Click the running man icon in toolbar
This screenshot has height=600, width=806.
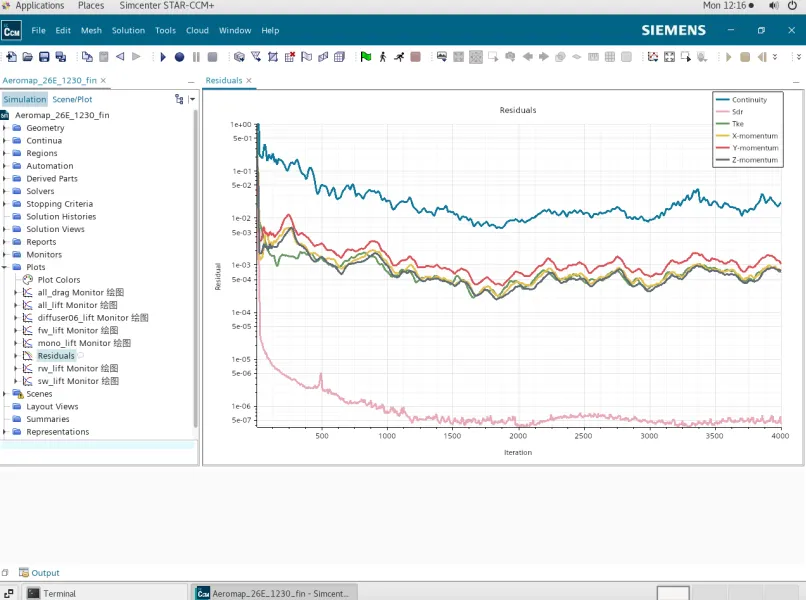point(399,57)
